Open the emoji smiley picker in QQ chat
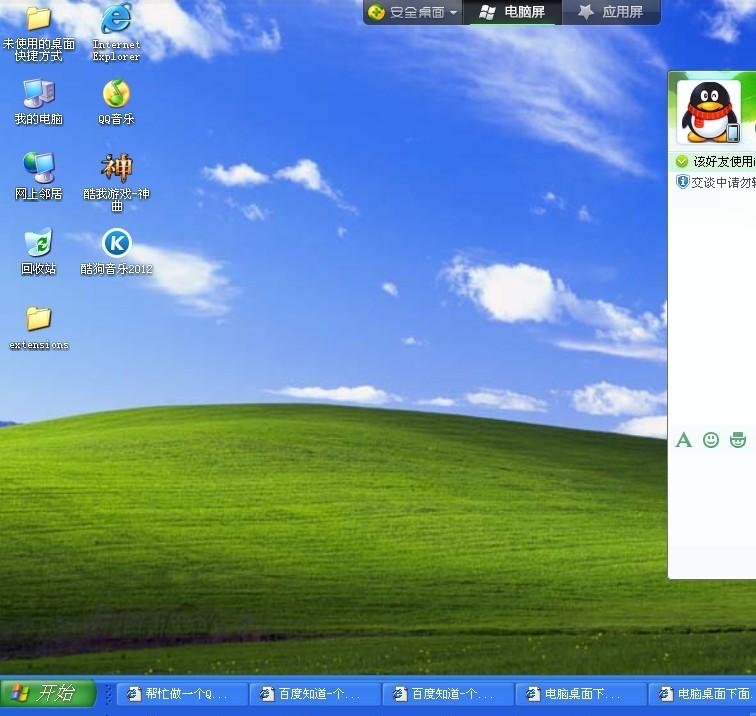 point(711,440)
